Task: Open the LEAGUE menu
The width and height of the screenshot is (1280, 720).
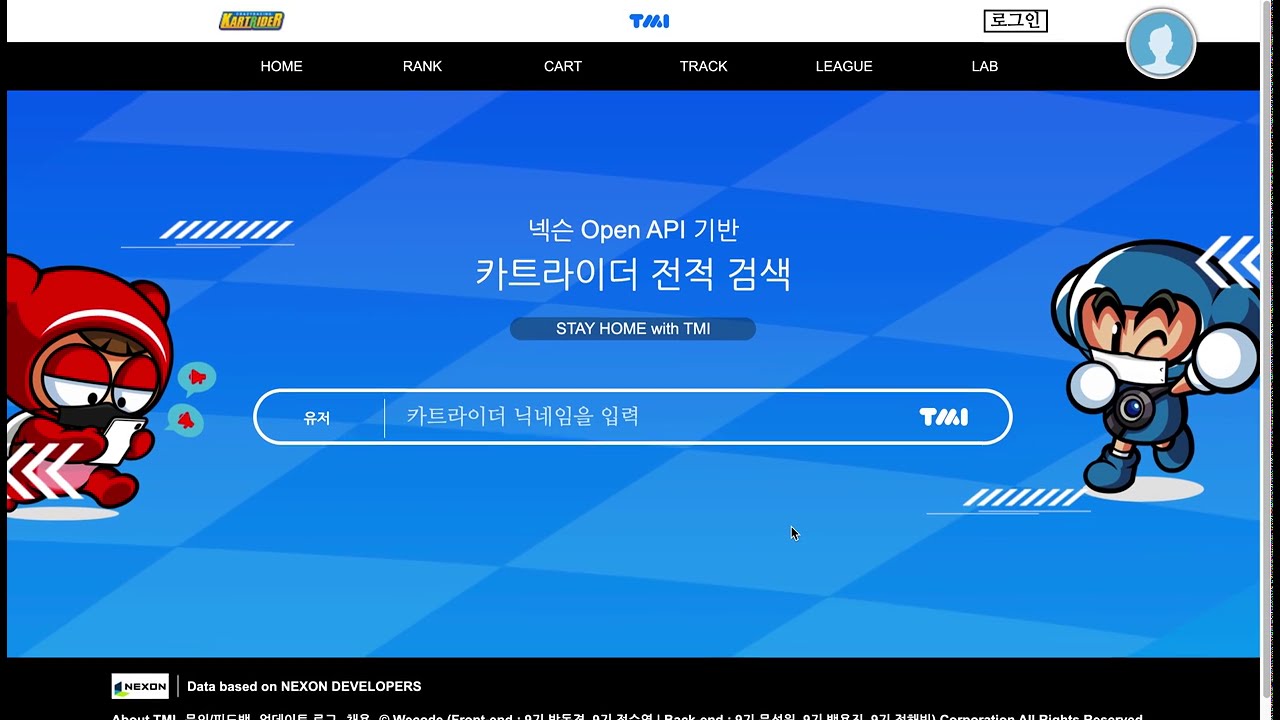Action: tap(844, 66)
